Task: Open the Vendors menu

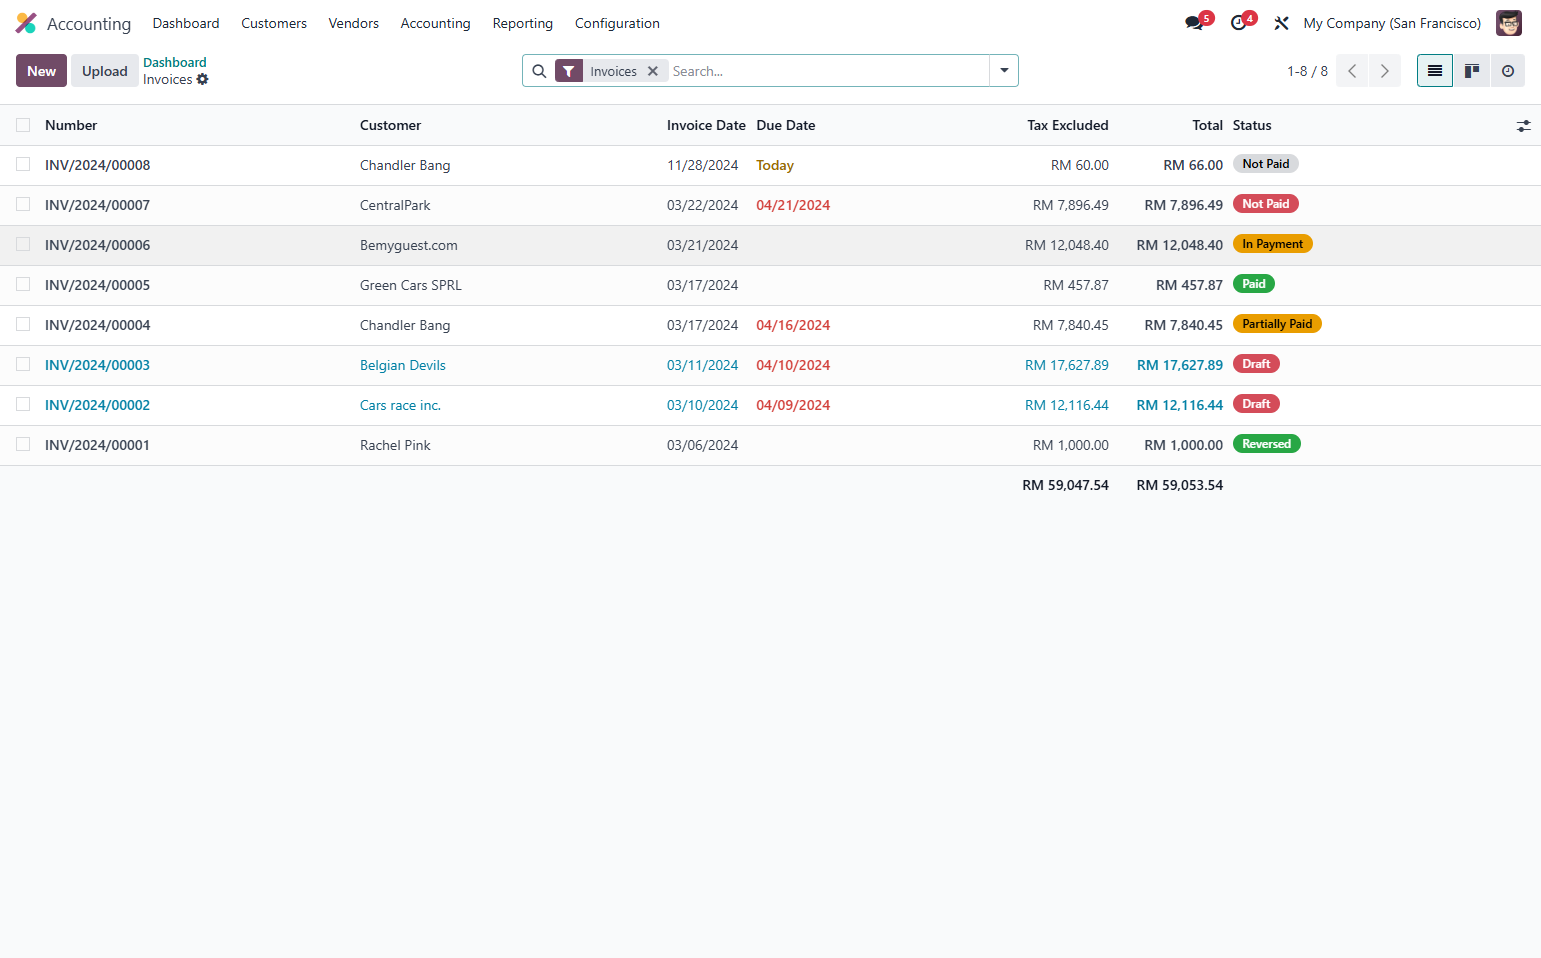Action: [x=354, y=23]
